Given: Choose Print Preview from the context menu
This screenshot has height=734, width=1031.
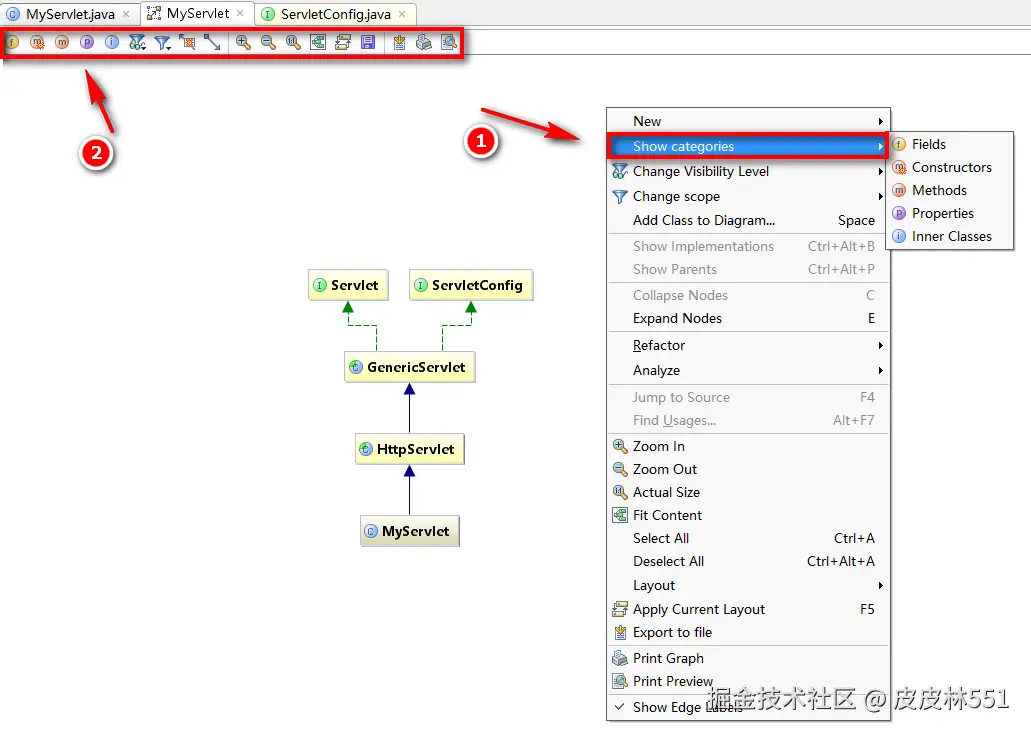Looking at the screenshot, I should [x=748, y=681].
